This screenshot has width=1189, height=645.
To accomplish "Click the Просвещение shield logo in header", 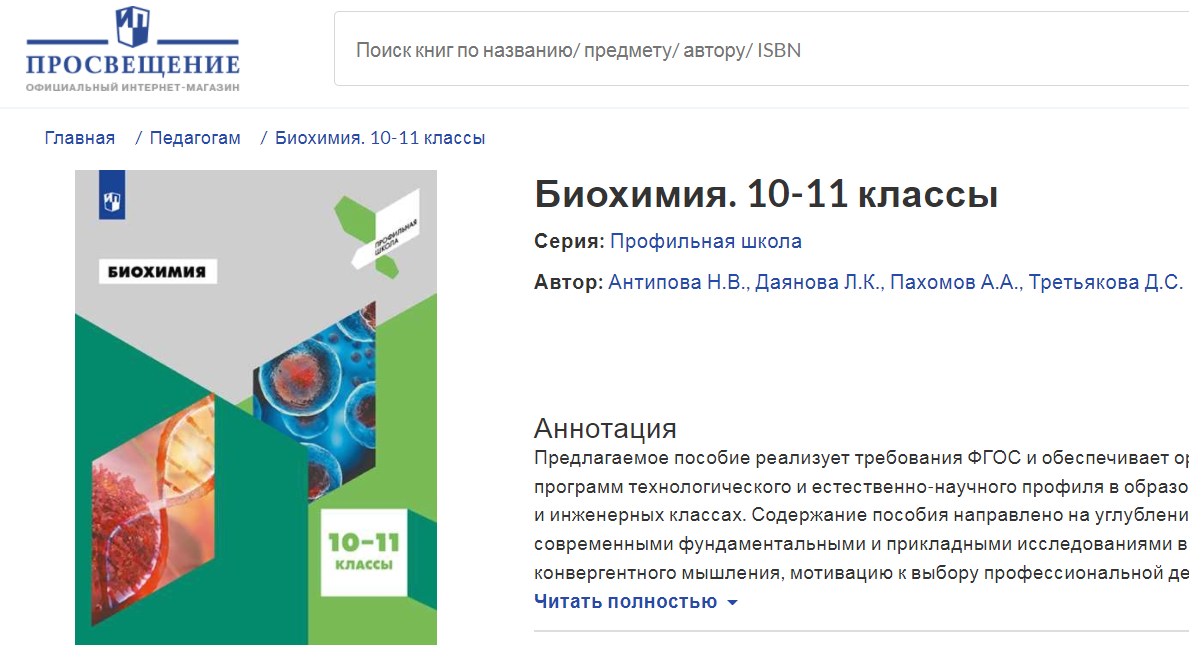I will click(133, 28).
